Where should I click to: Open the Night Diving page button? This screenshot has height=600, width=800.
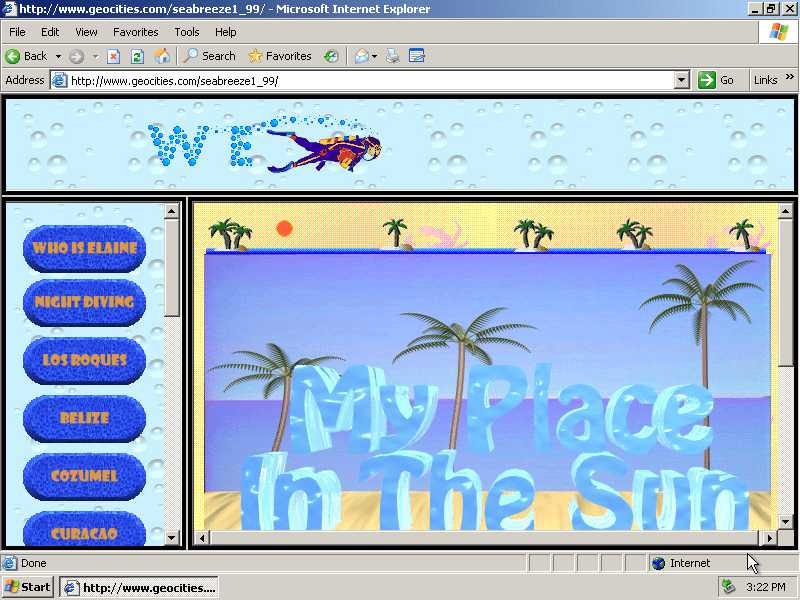(85, 303)
